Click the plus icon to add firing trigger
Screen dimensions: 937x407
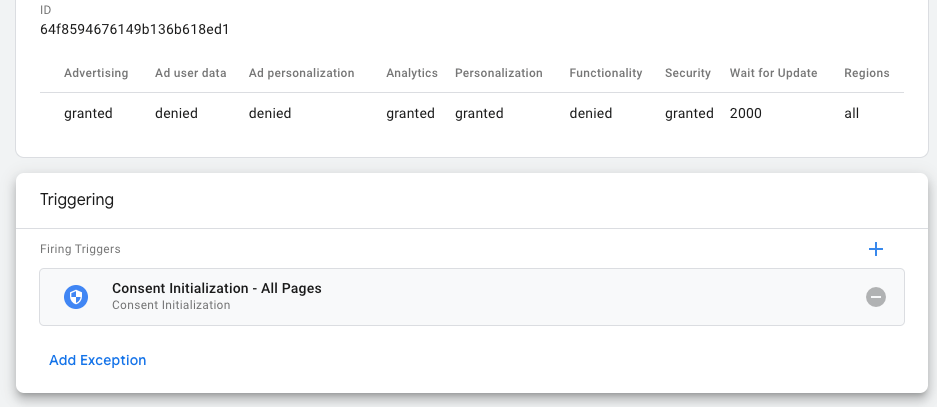click(x=876, y=249)
